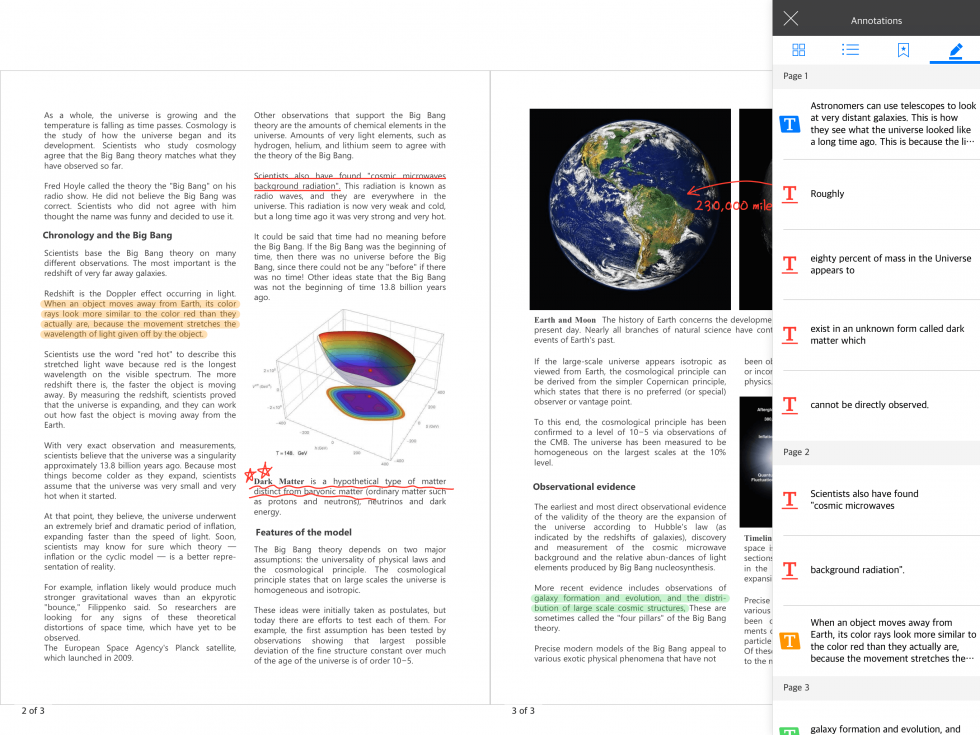Click the Page 1 section header

coord(876,76)
